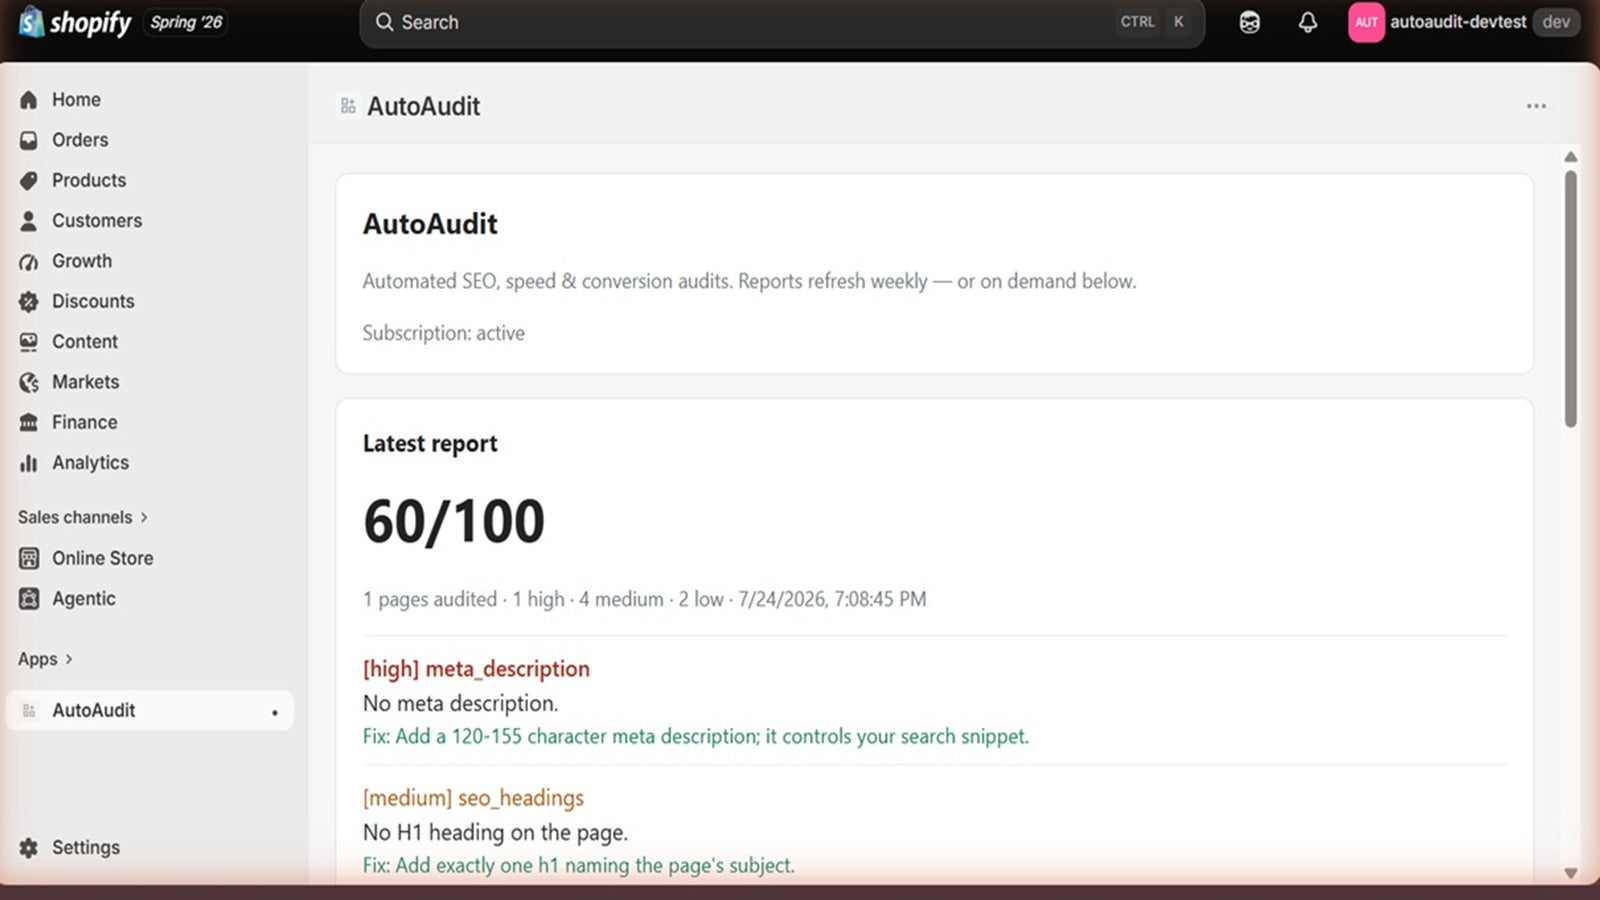Open the Finance bank icon
This screenshot has width=1600, height=900.
click(x=29, y=422)
